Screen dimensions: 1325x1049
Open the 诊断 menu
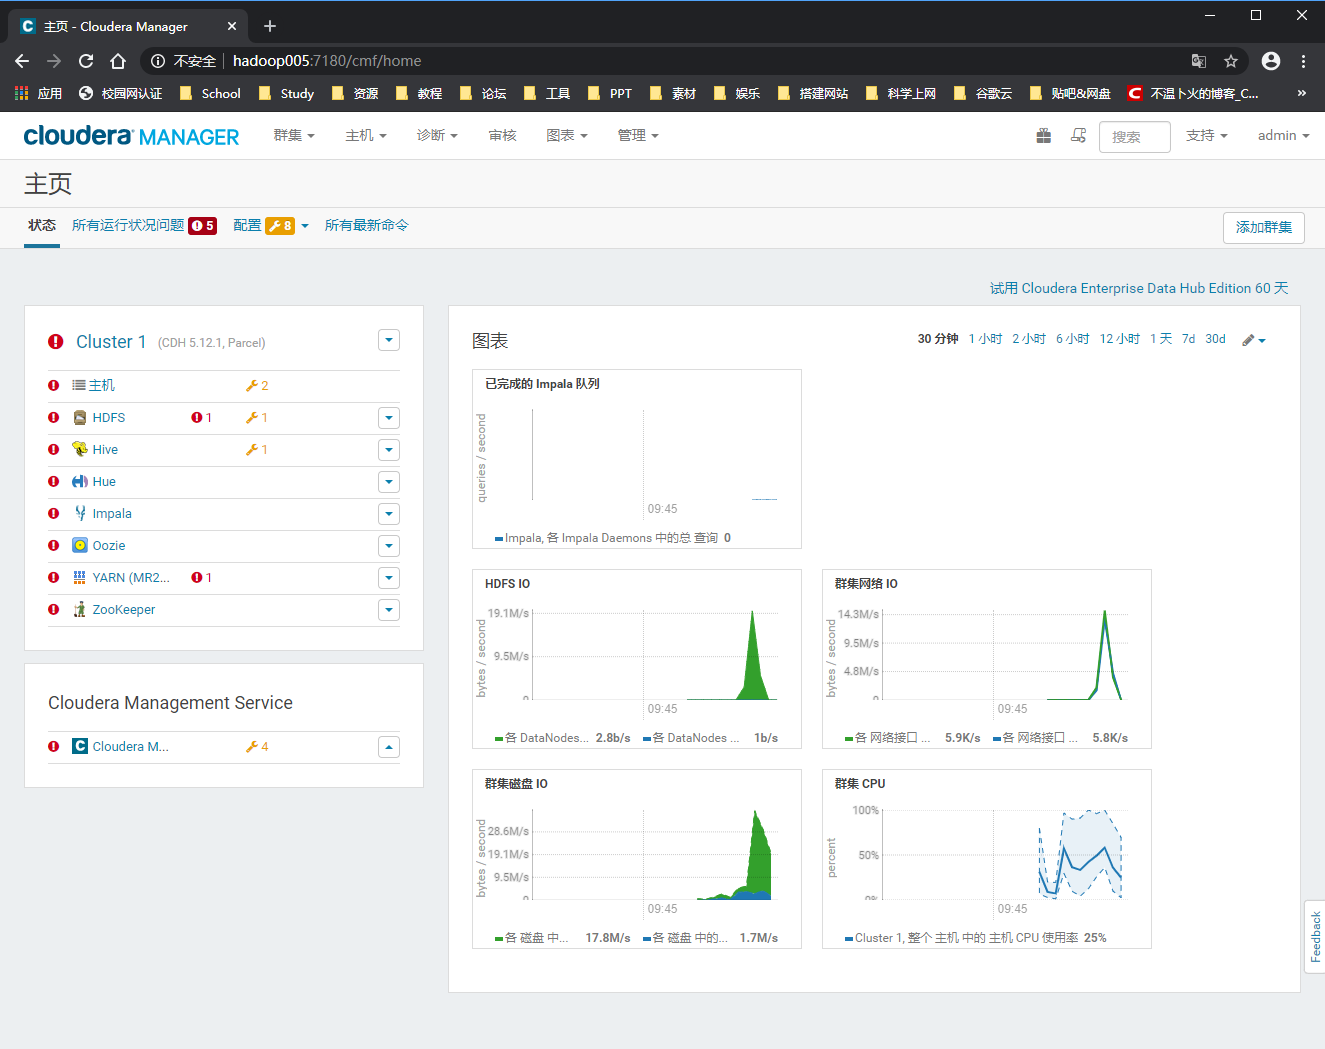(437, 136)
